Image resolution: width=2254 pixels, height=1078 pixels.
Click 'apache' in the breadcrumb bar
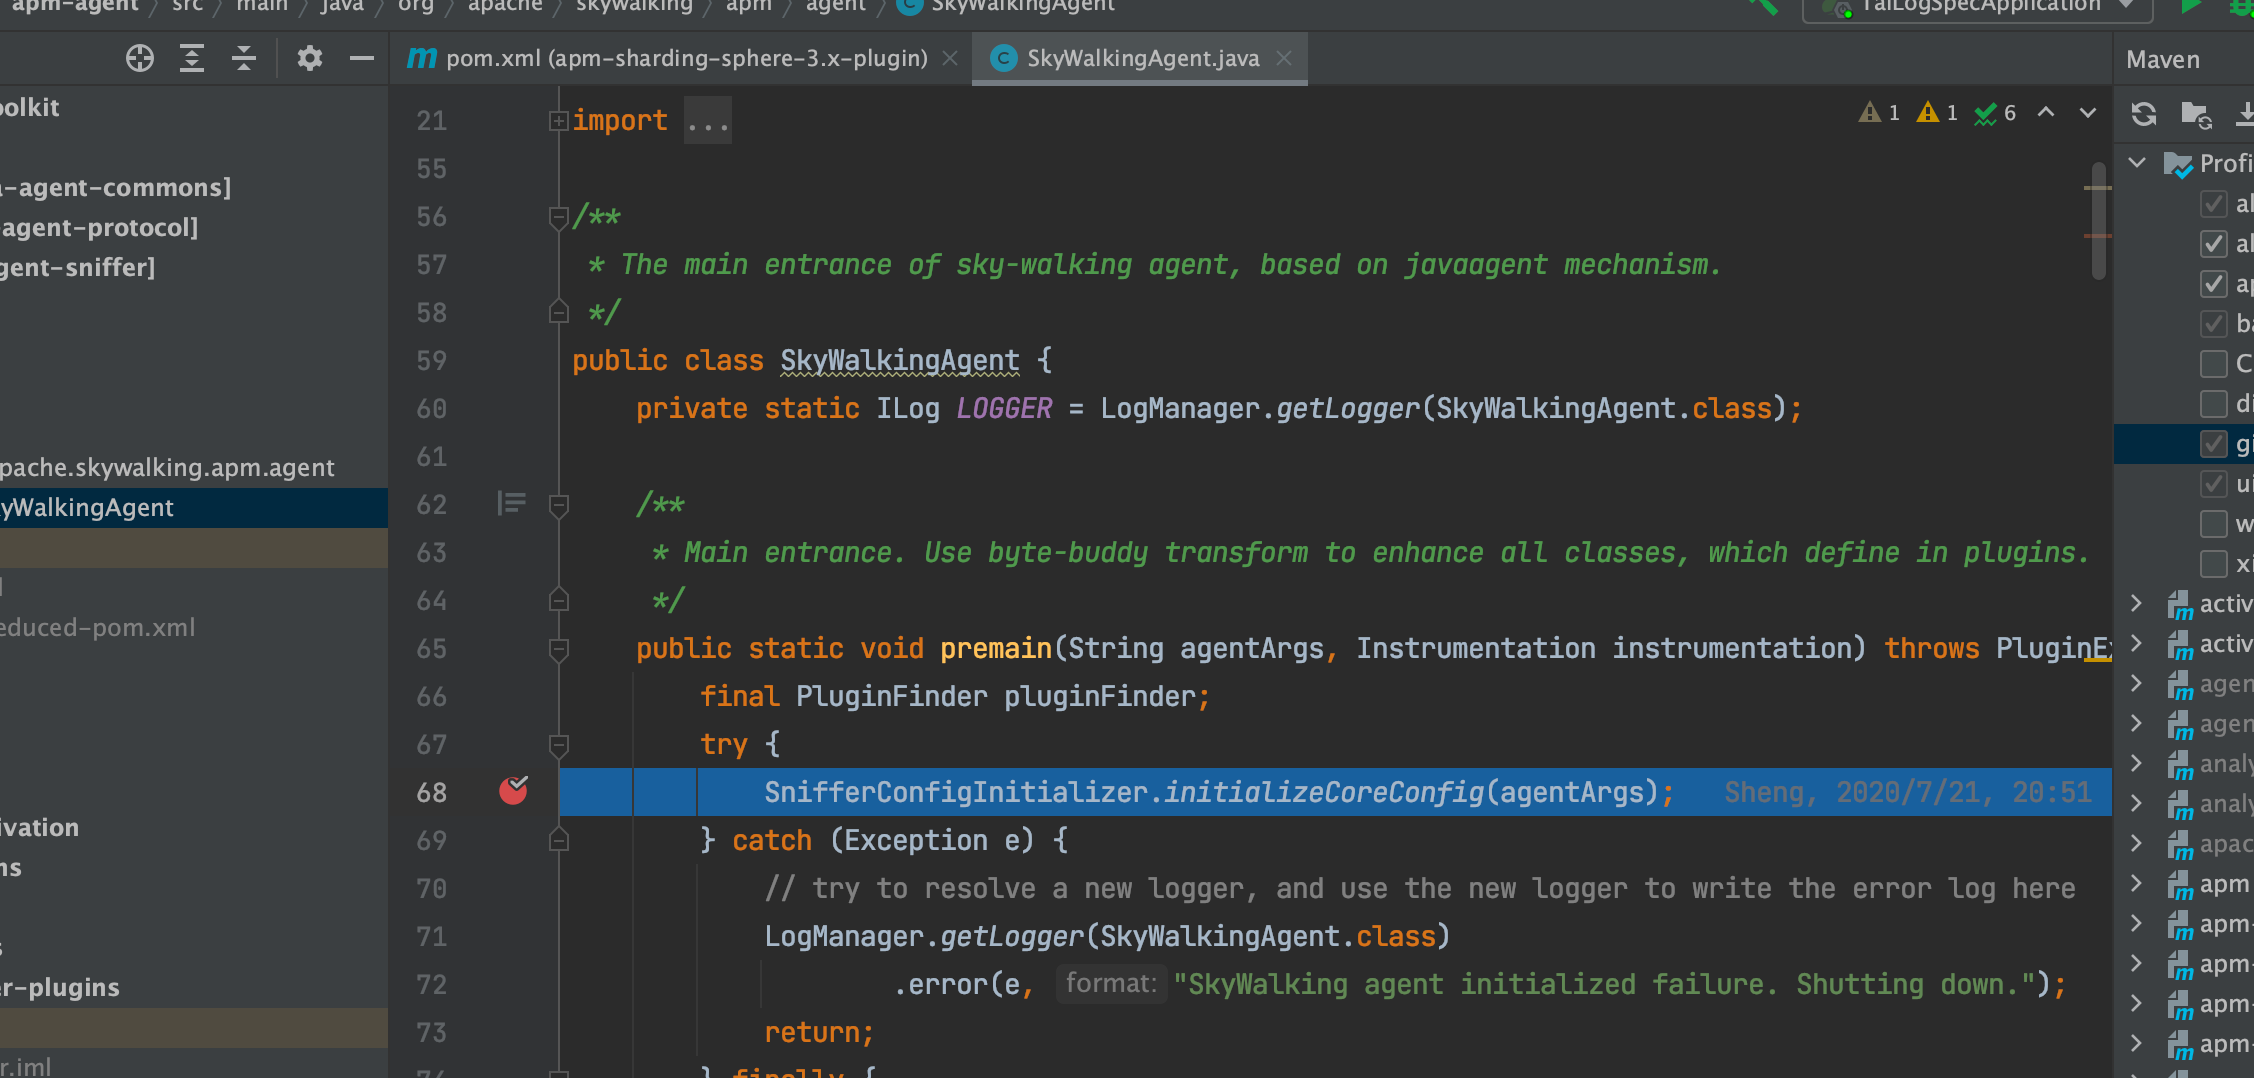click(x=505, y=6)
